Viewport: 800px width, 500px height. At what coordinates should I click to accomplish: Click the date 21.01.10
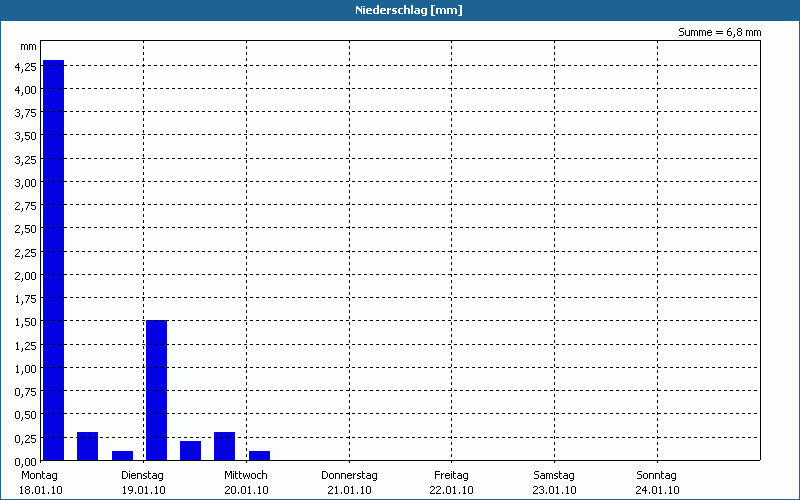pyautogui.click(x=349, y=491)
